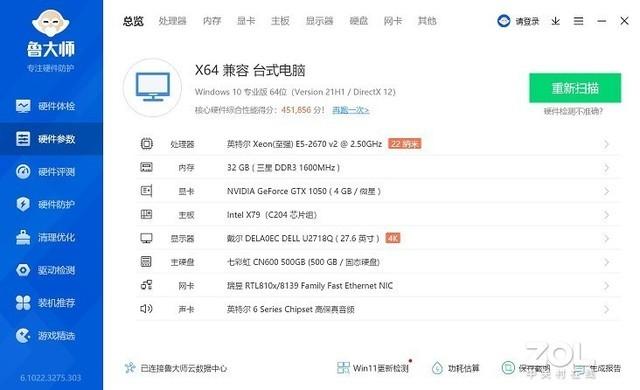Click 请登录 to sign in
The height and width of the screenshot is (390, 640).
tap(527, 21)
